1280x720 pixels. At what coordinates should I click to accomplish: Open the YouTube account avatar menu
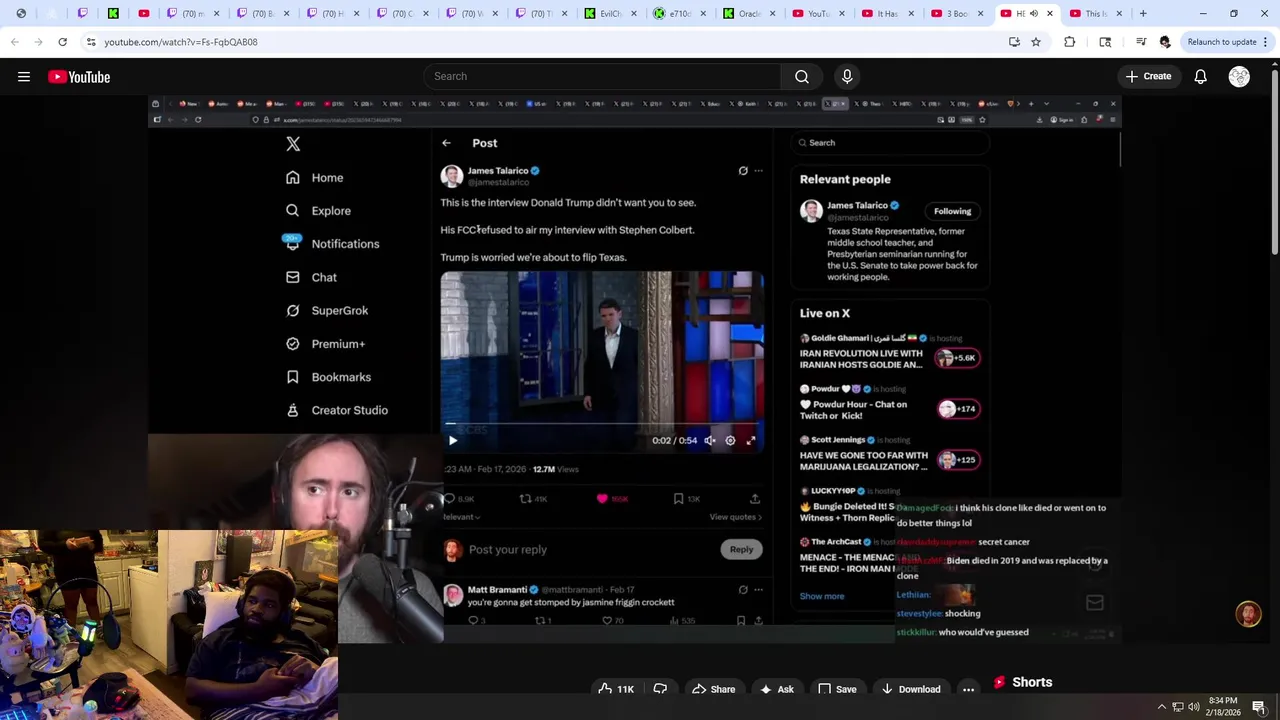(1239, 77)
